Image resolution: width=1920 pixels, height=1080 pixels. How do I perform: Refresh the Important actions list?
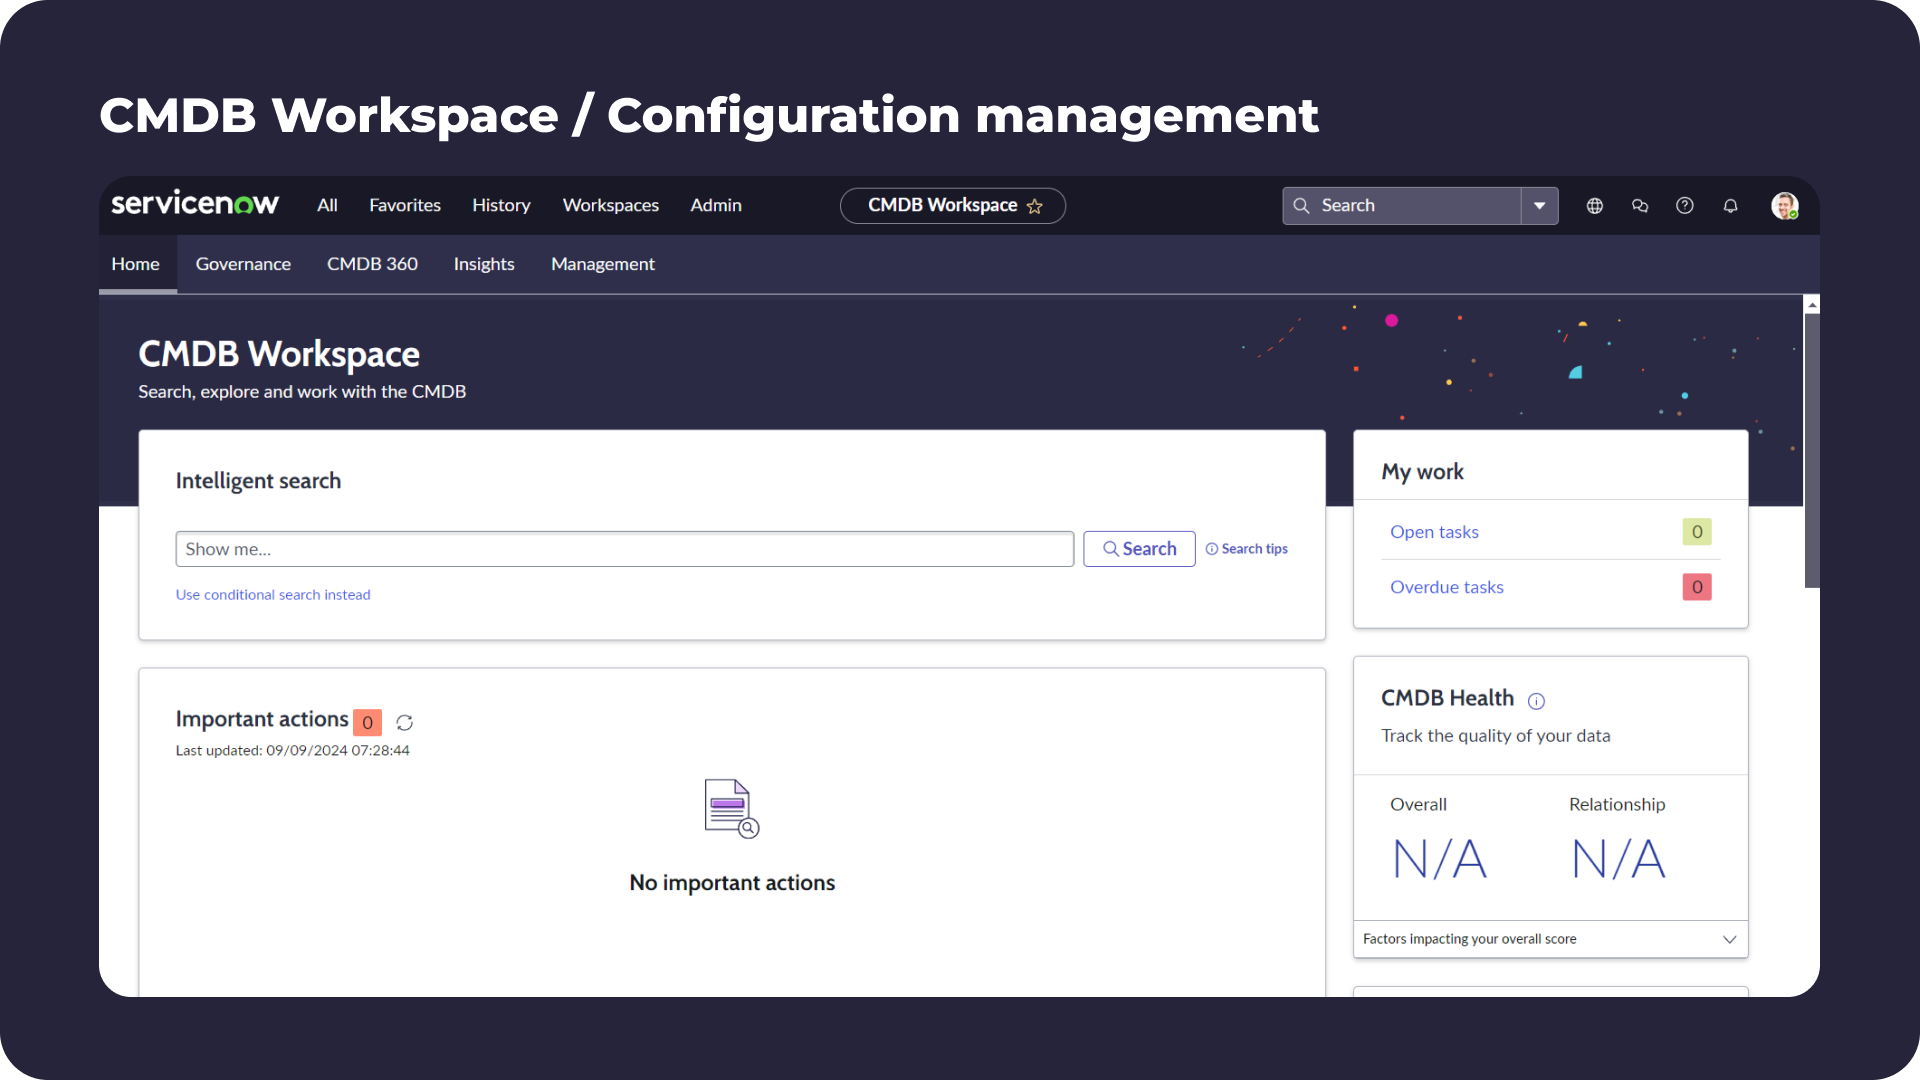click(404, 722)
